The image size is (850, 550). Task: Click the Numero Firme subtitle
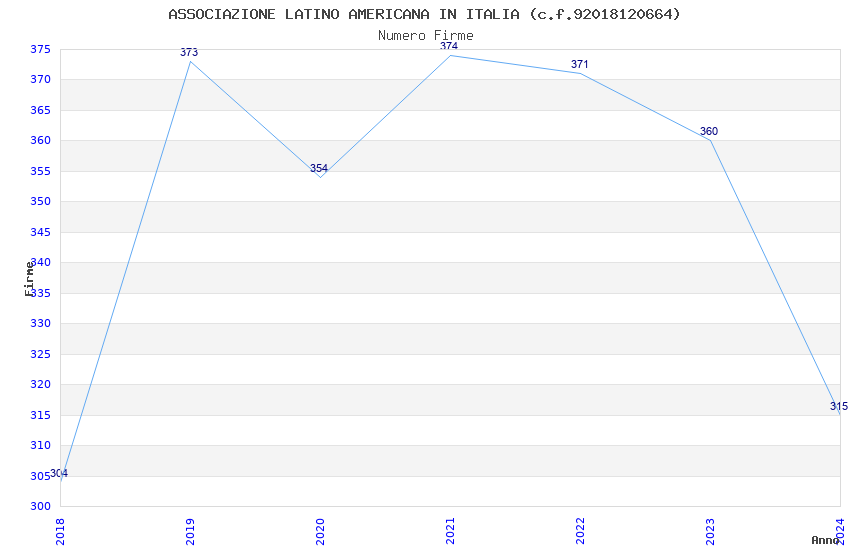pyautogui.click(x=426, y=36)
